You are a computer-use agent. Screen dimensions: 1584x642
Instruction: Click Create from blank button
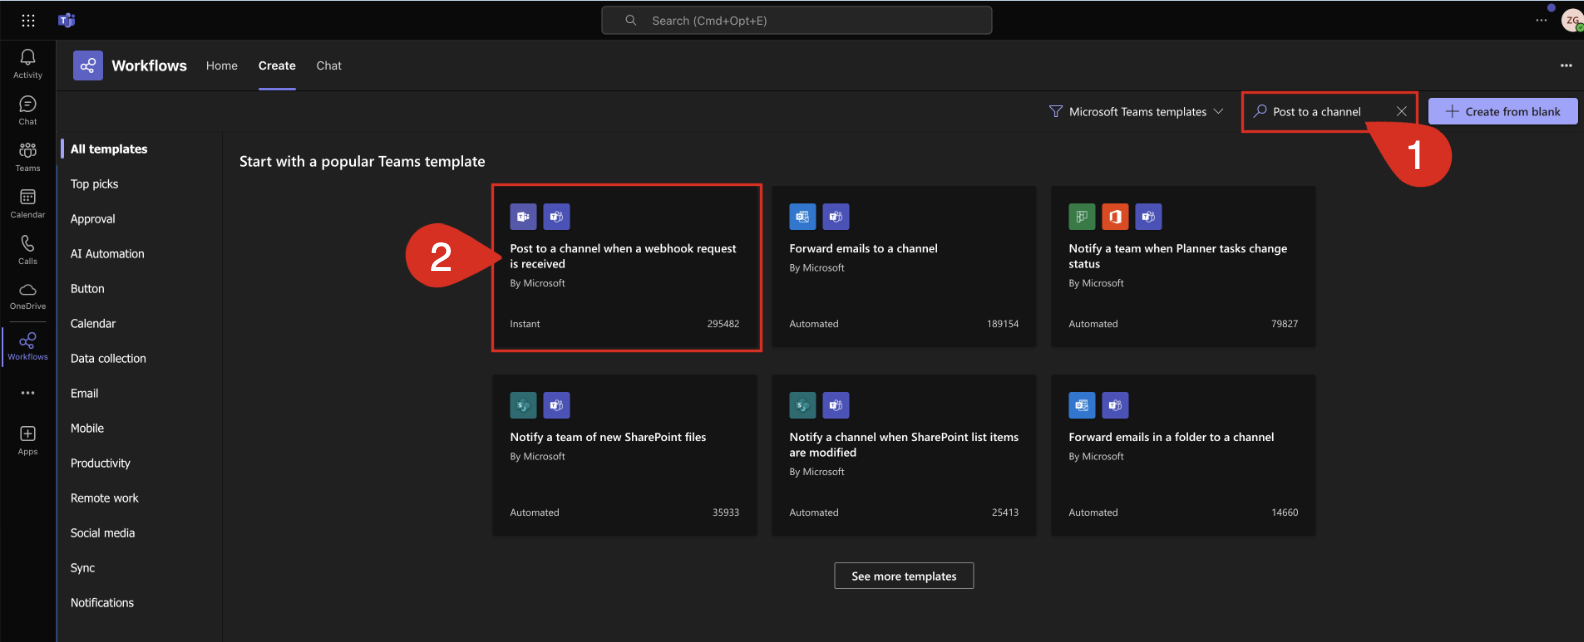click(x=1502, y=111)
